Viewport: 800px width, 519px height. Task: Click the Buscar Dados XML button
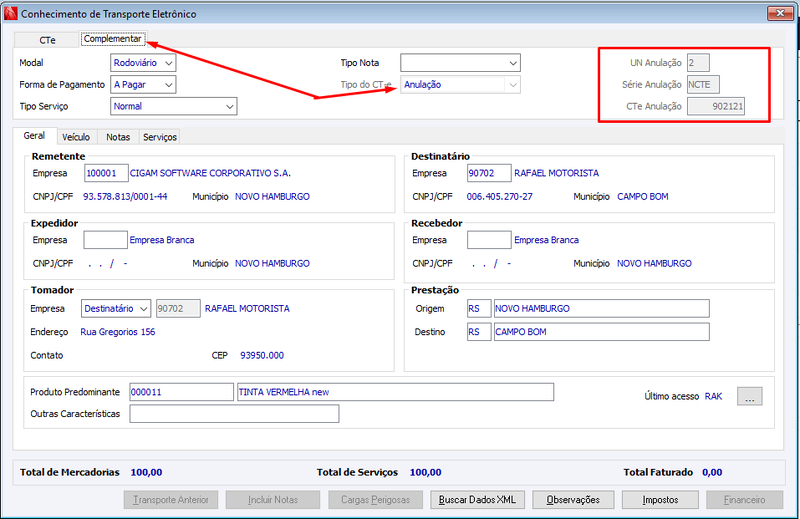pyautogui.click(x=477, y=500)
